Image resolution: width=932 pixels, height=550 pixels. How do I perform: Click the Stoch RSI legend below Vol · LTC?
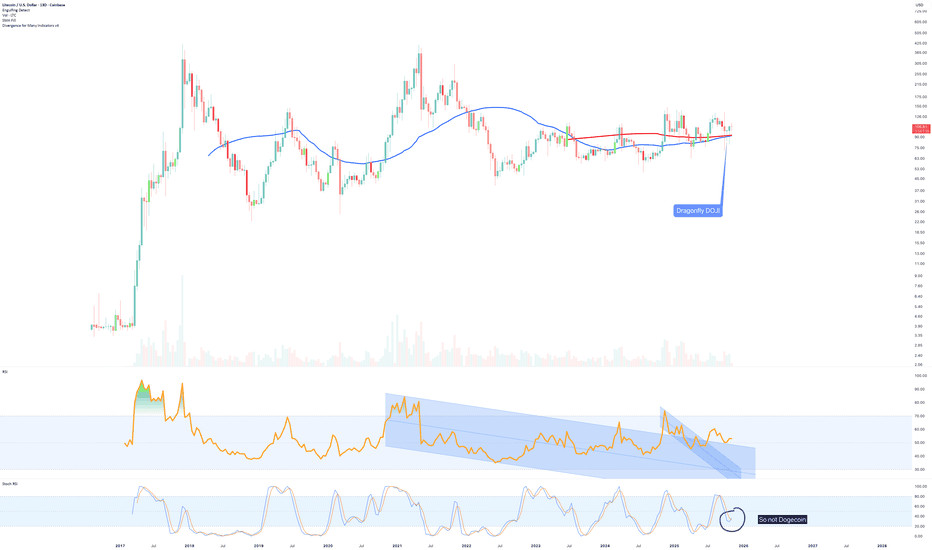(x=10, y=20)
